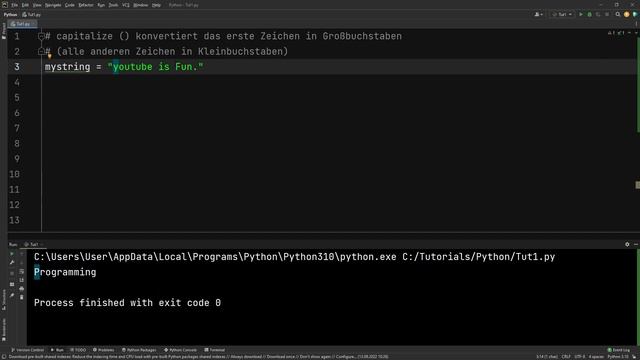
Task: Open the VCS menu
Action: 126,5
